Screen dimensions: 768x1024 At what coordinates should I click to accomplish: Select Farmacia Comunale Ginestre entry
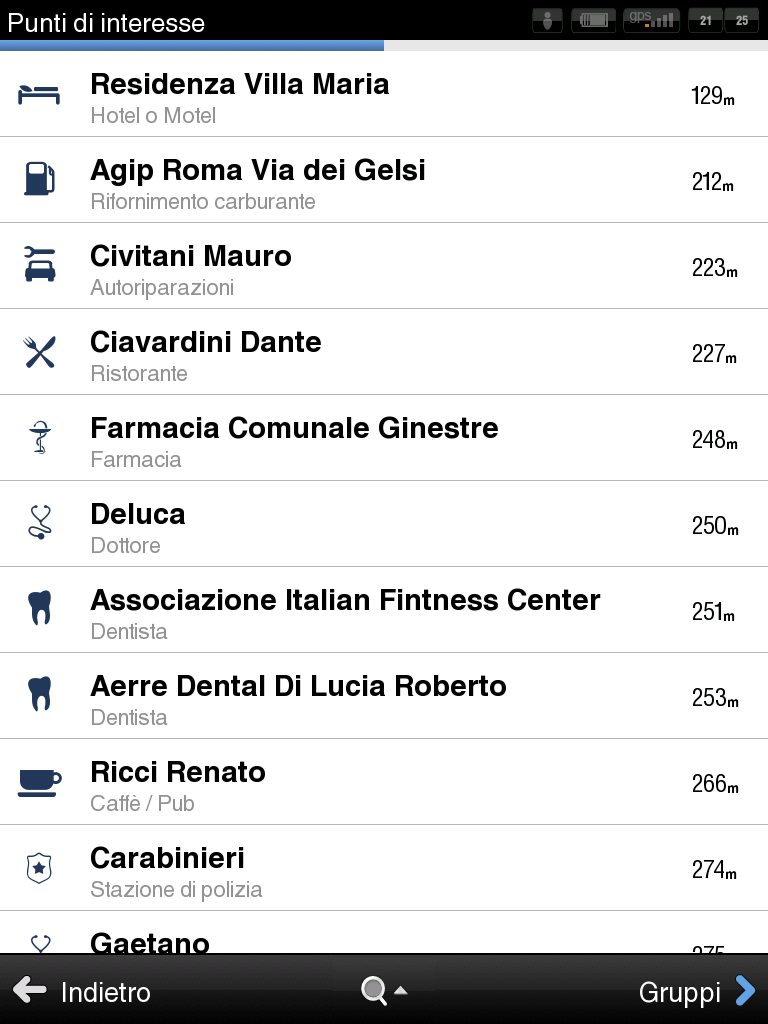(x=384, y=438)
